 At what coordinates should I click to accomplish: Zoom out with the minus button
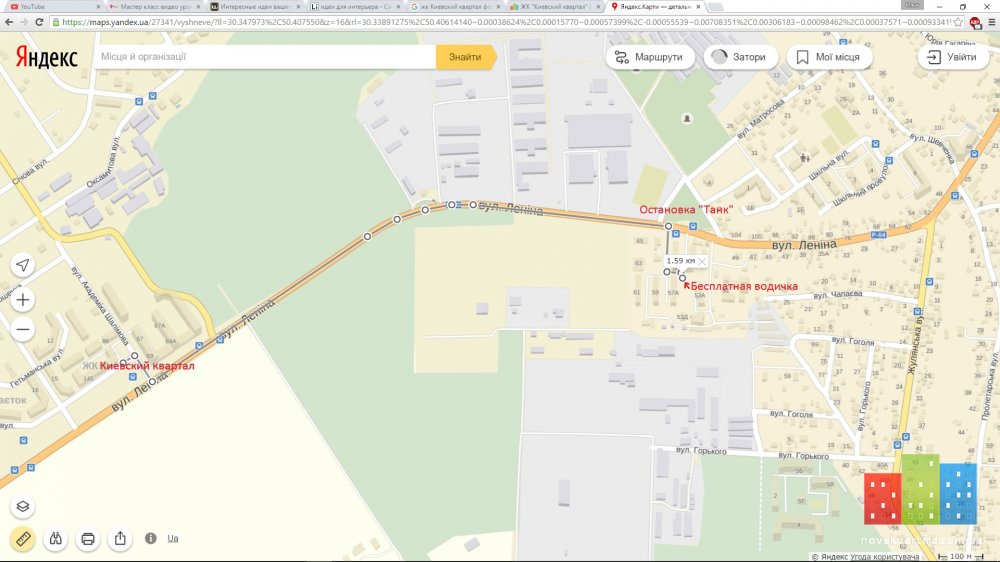click(23, 330)
